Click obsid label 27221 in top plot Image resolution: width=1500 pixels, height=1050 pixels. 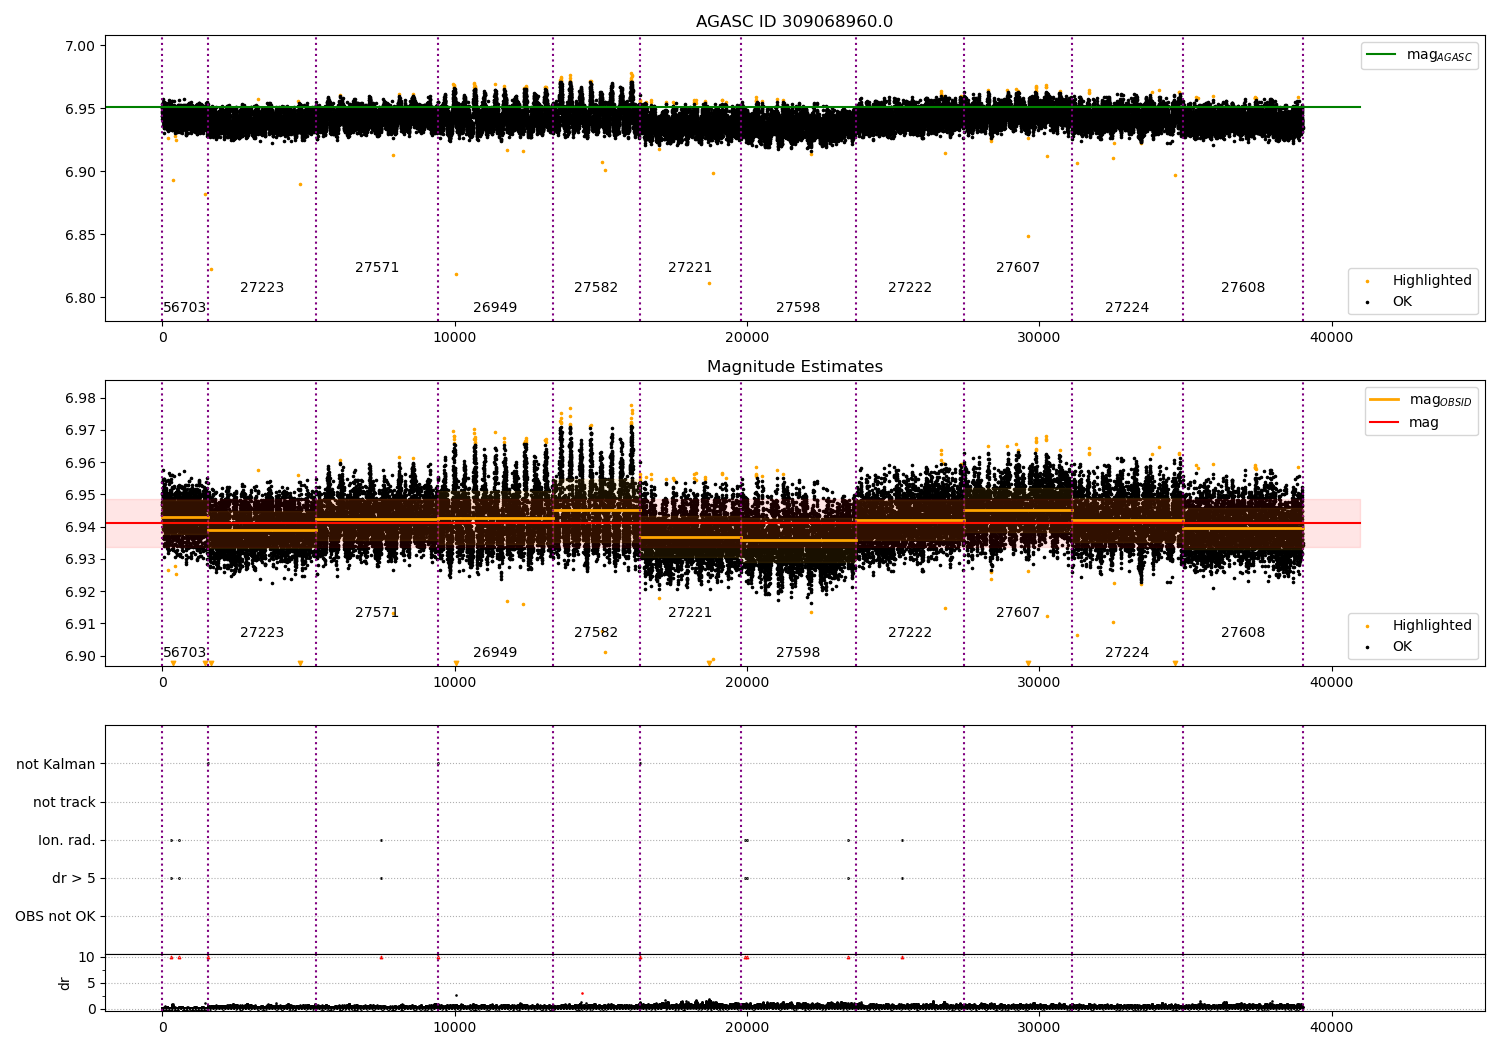[x=690, y=268]
